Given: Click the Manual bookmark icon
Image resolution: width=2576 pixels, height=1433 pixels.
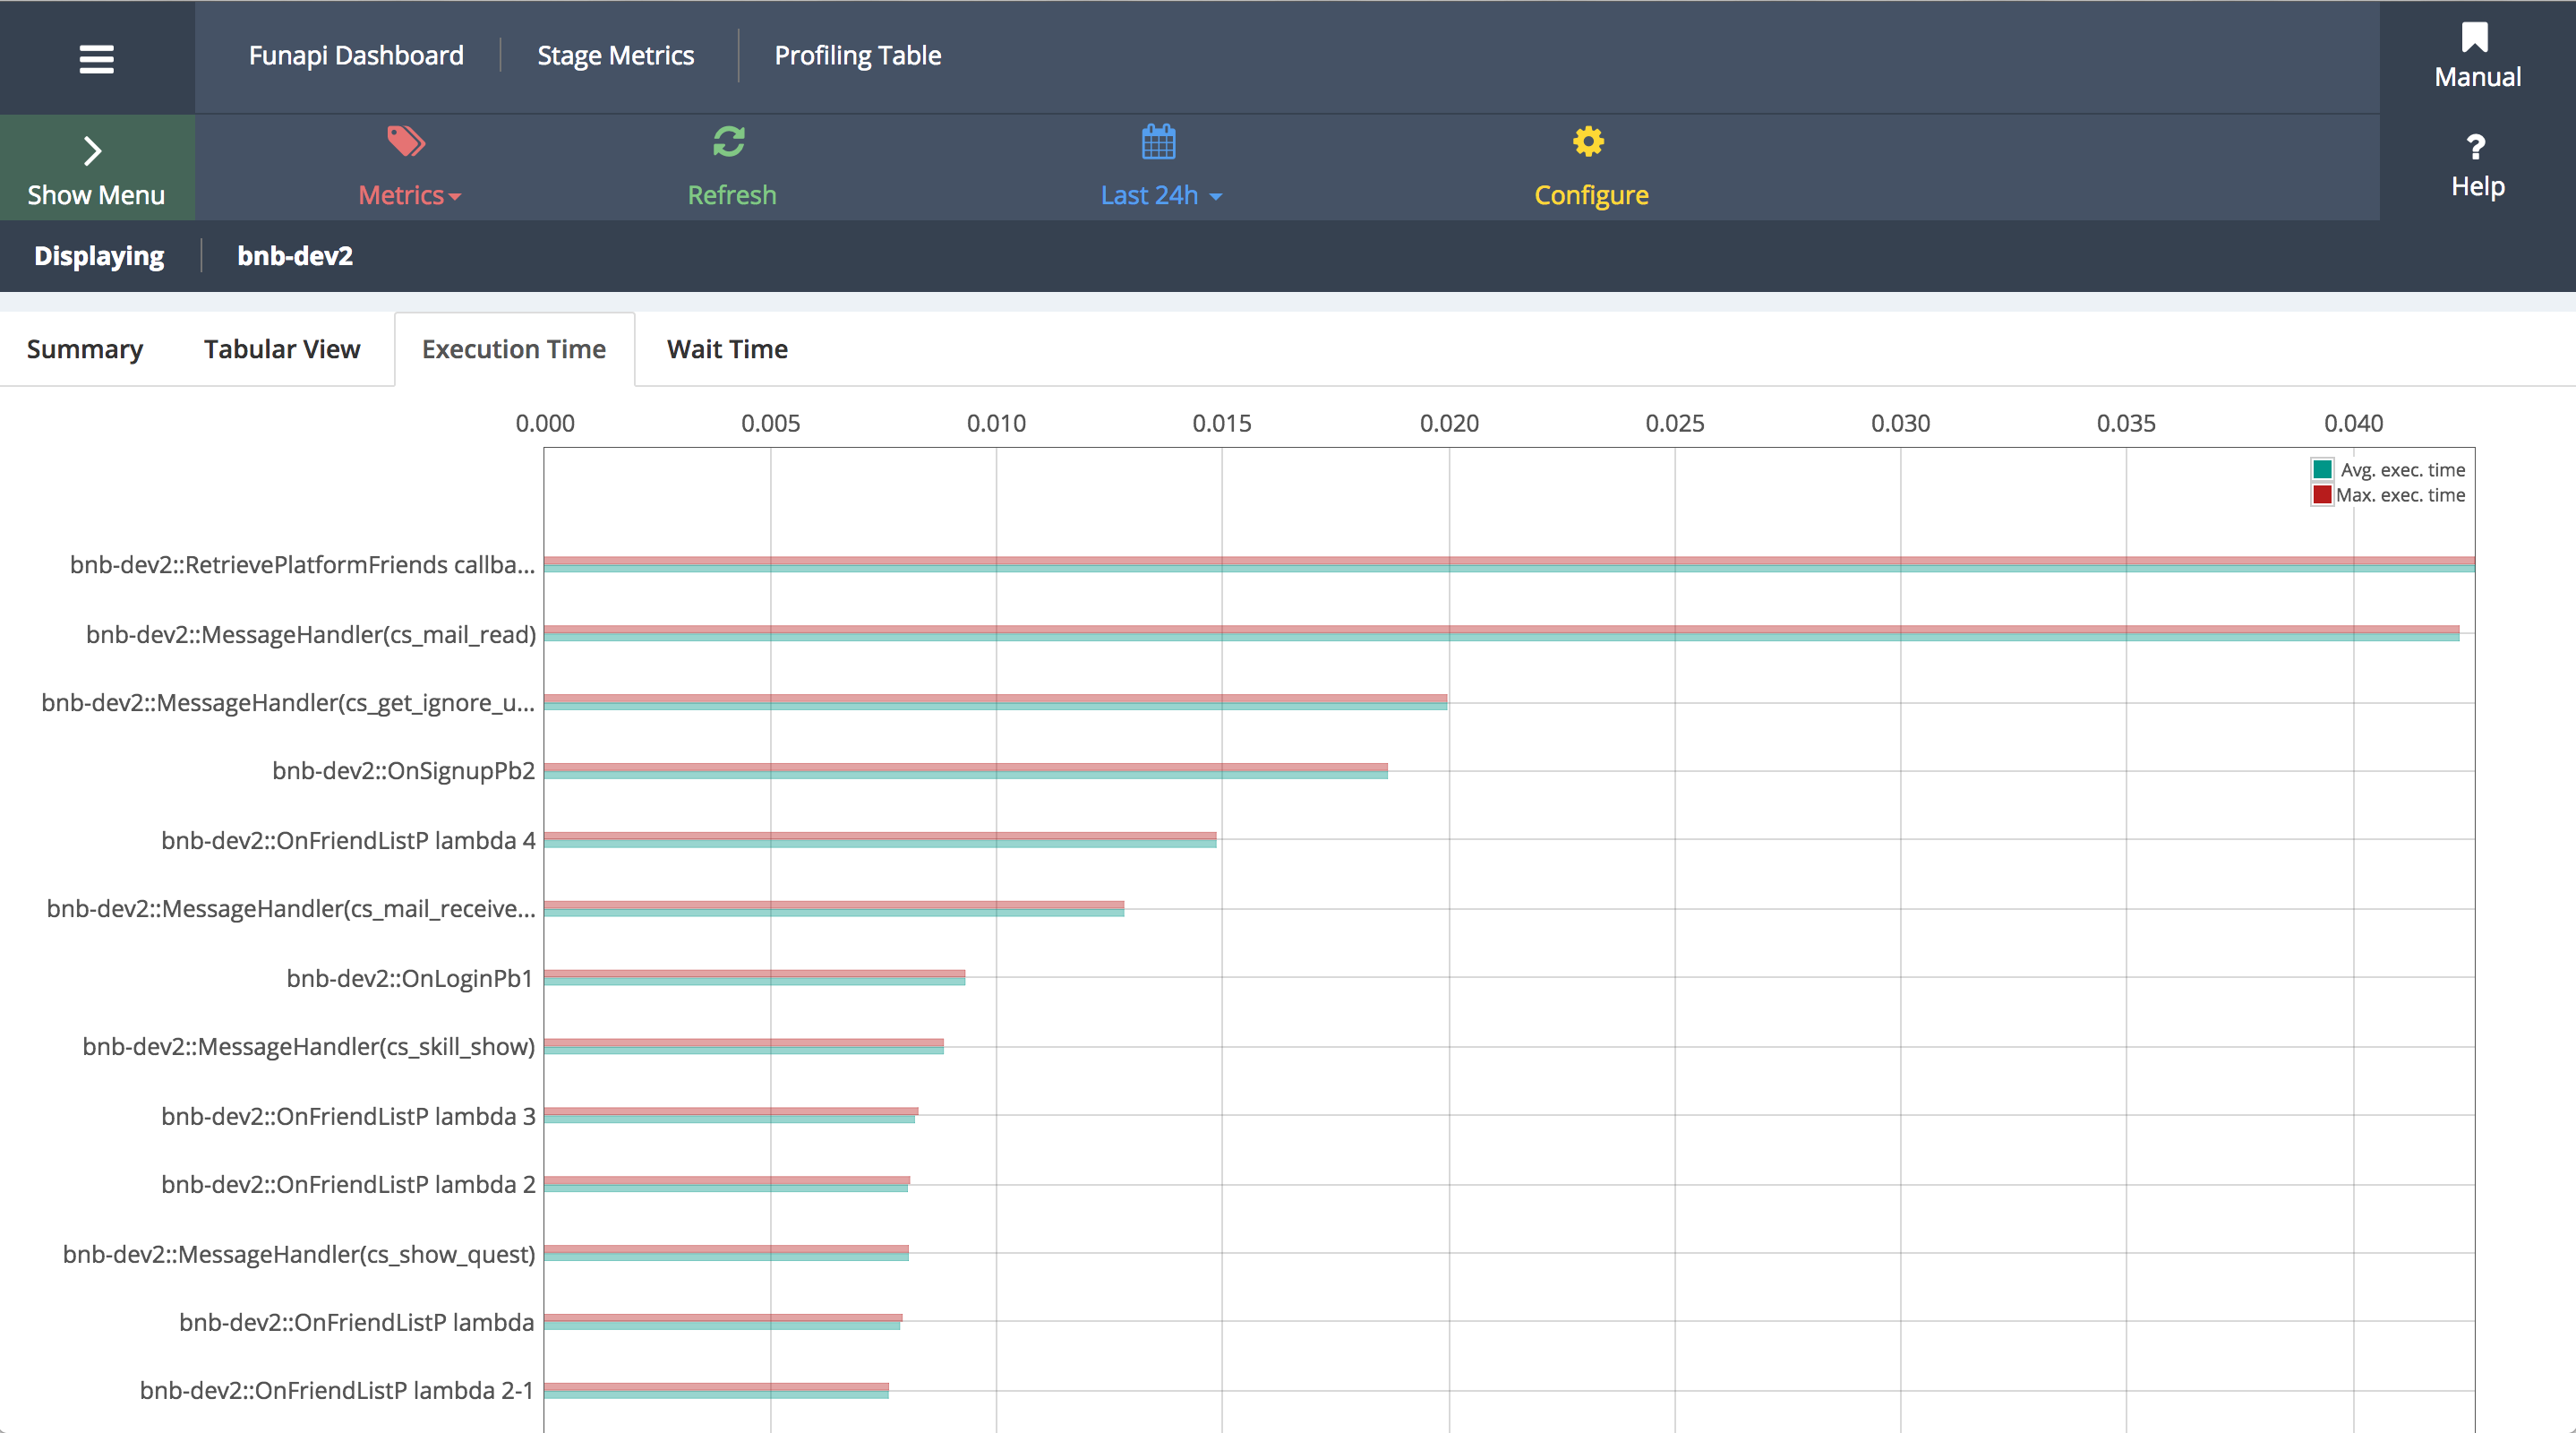Looking at the screenshot, I should click(x=2475, y=37).
